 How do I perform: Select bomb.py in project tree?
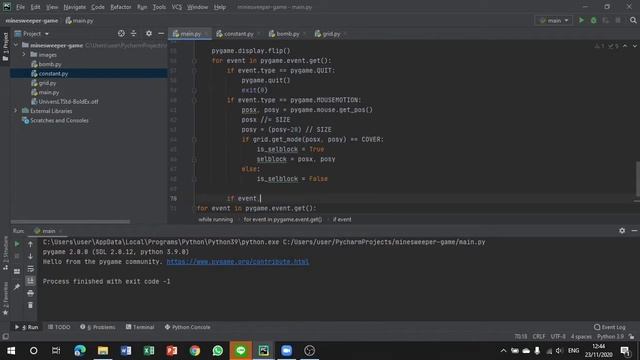[x=50, y=64]
